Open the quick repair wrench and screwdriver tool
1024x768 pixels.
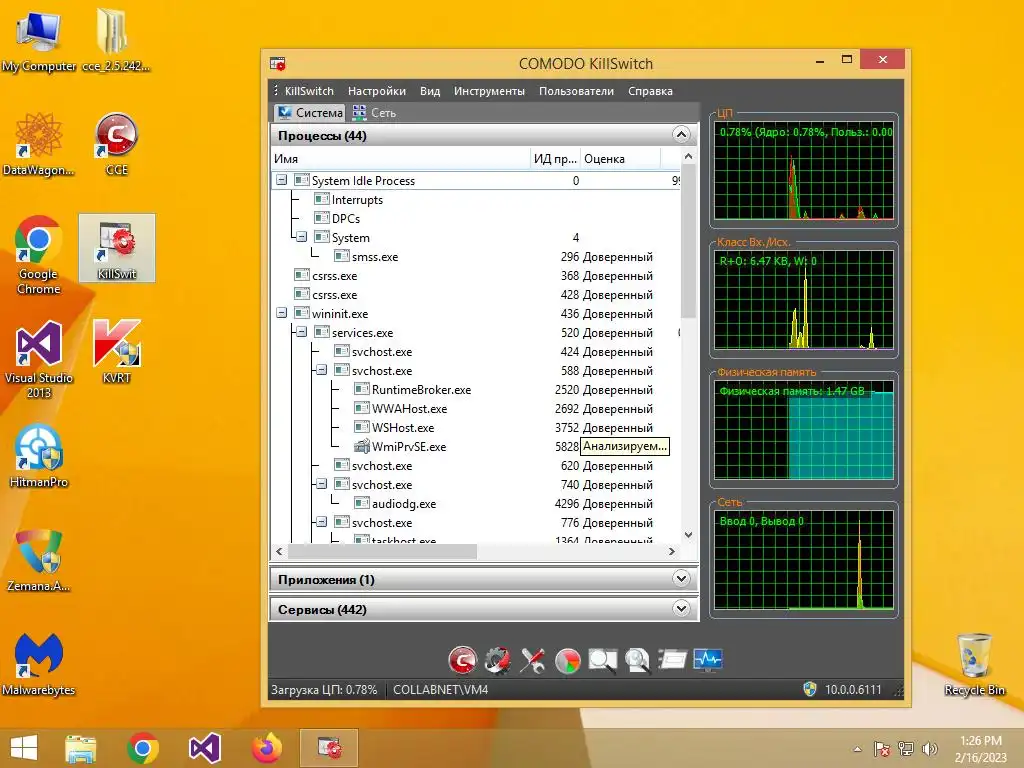point(533,660)
